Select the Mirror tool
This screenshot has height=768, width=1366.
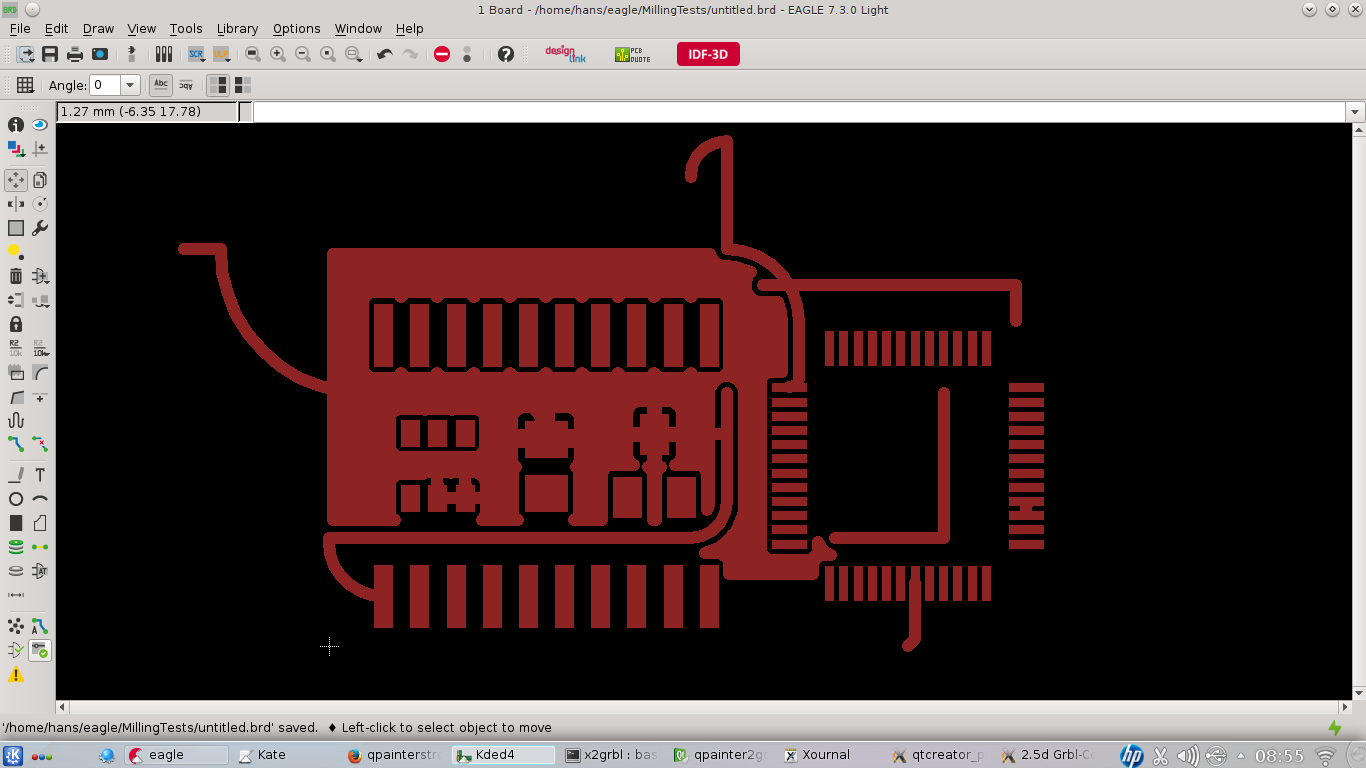[16, 204]
